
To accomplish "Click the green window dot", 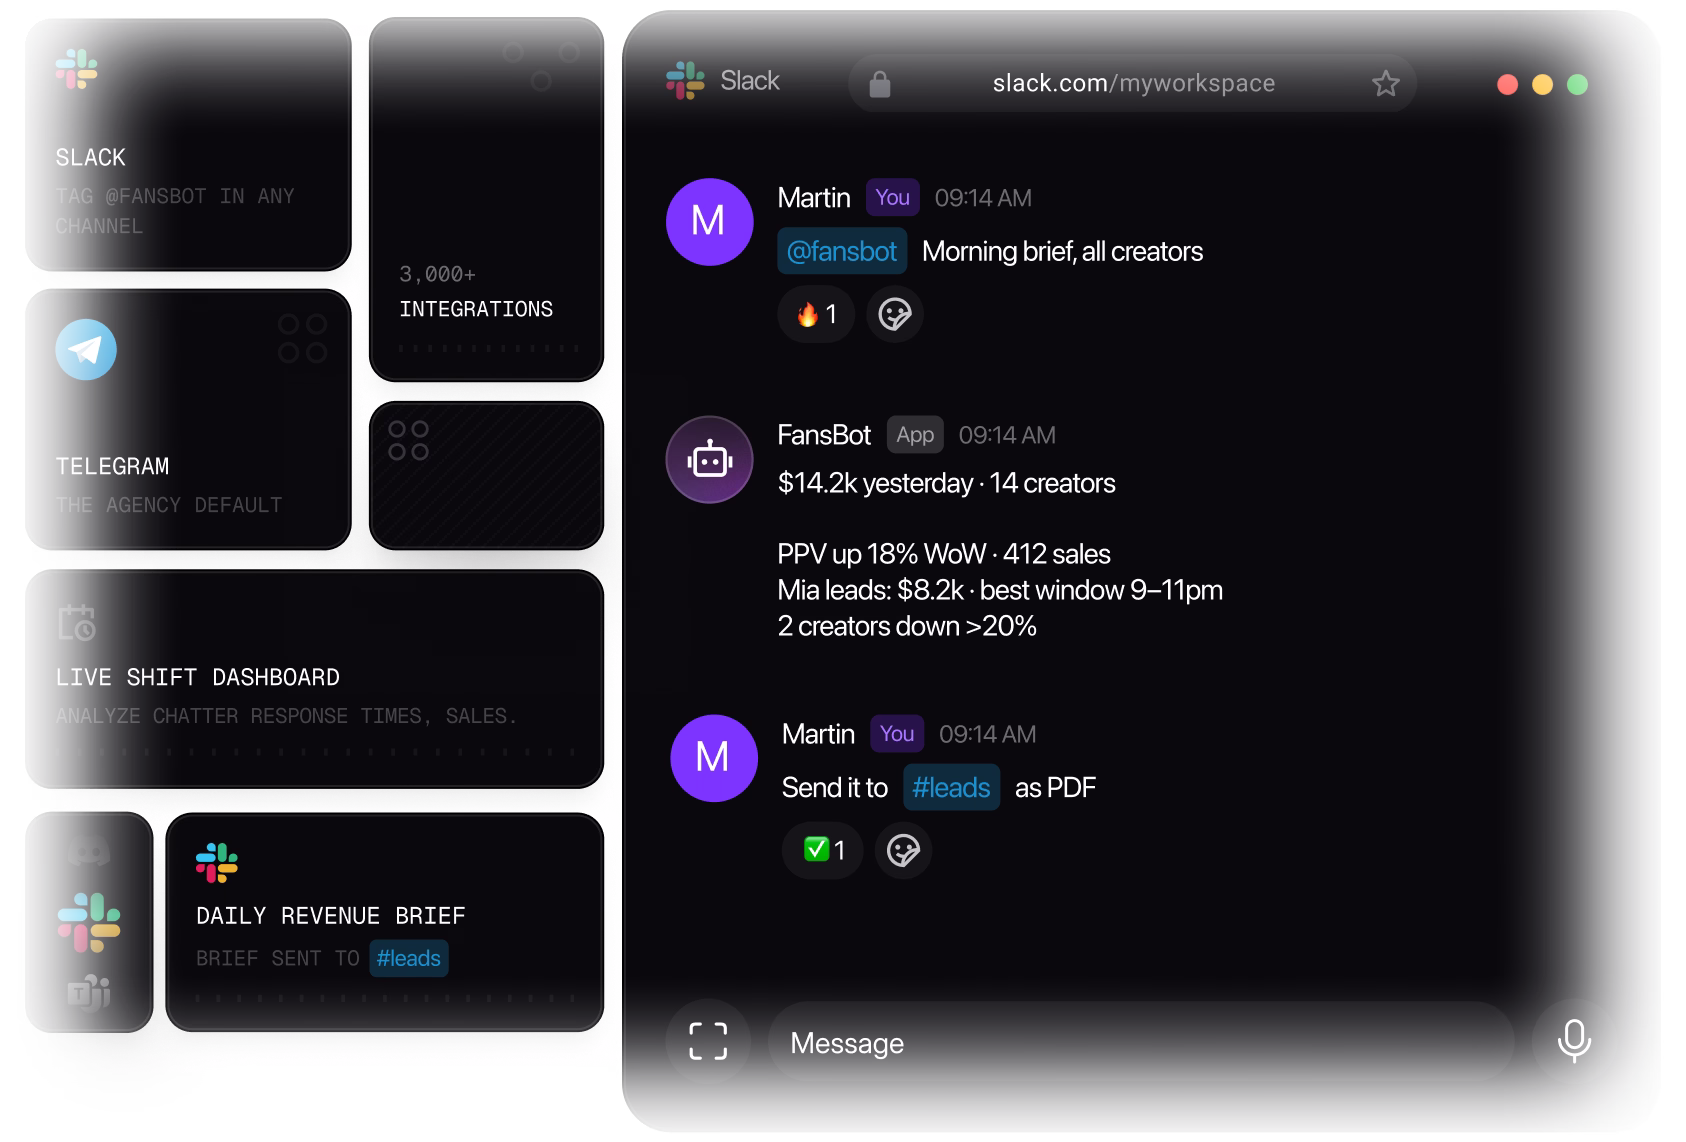I will click(x=1577, y=85).
